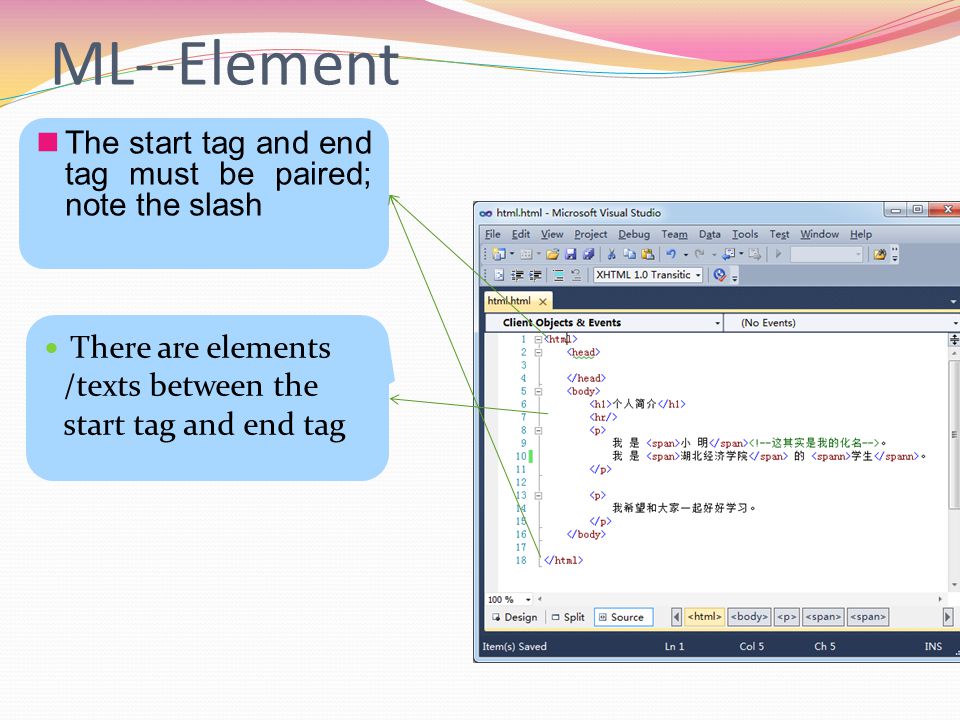Image resolution: width=960 pixels, height=720 pixels.
Task: Collapse the p tag outline on line 13
Action: pos(538,495)
